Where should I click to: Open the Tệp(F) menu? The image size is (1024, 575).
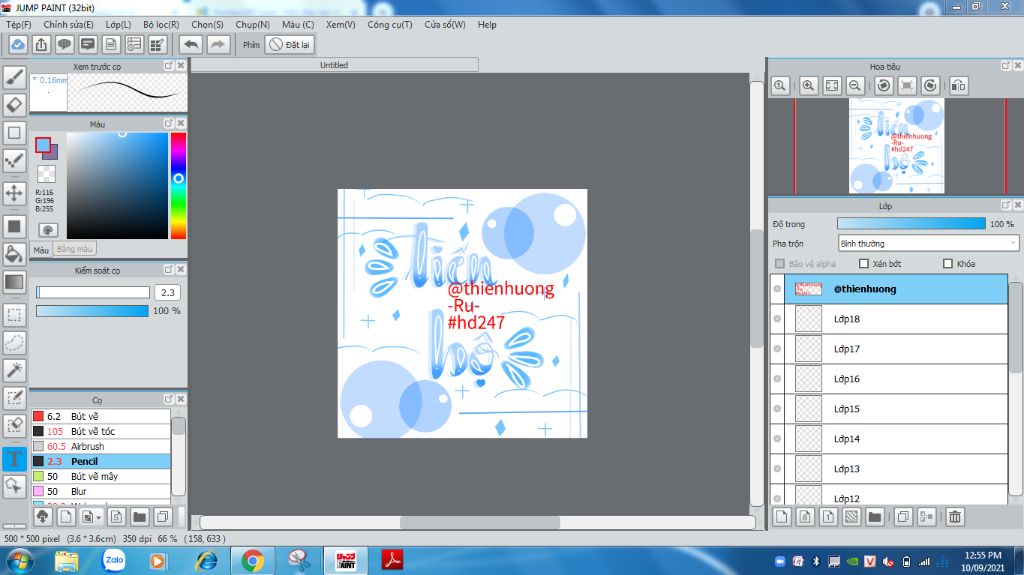19,24
